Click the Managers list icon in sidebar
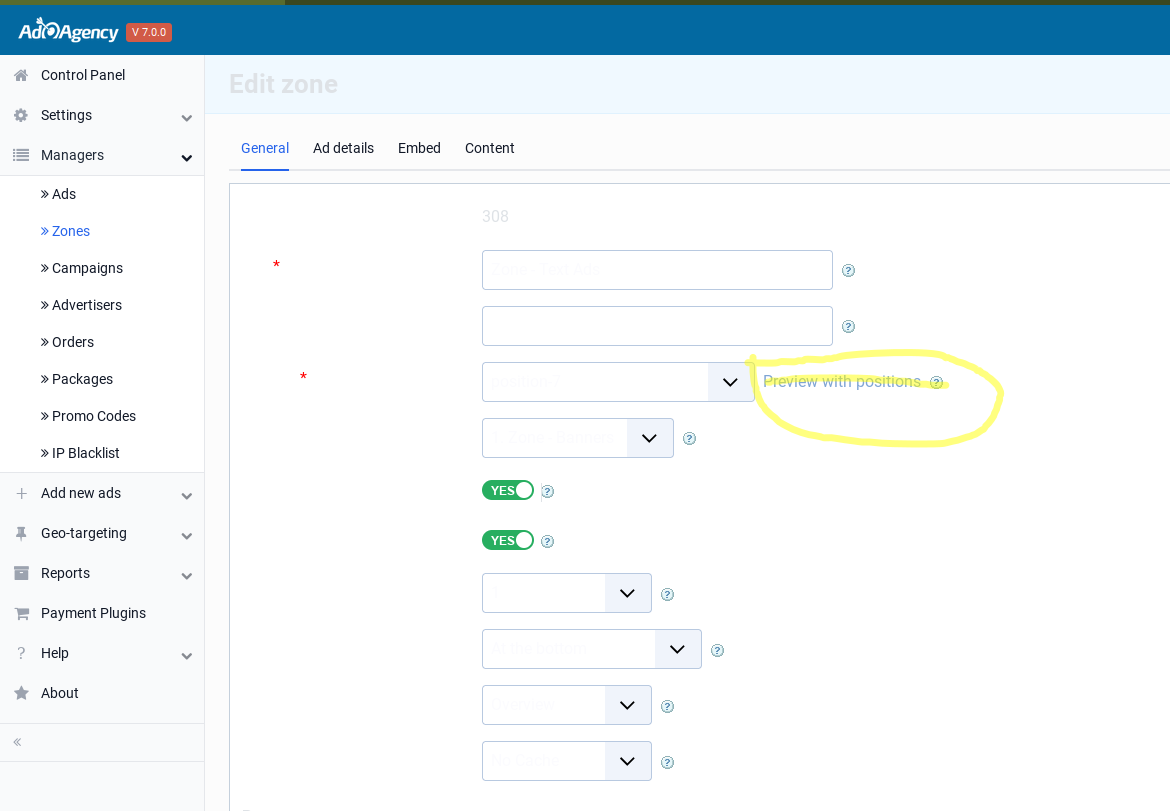Viewport: 1170px width, 811px height. (21, 155)
